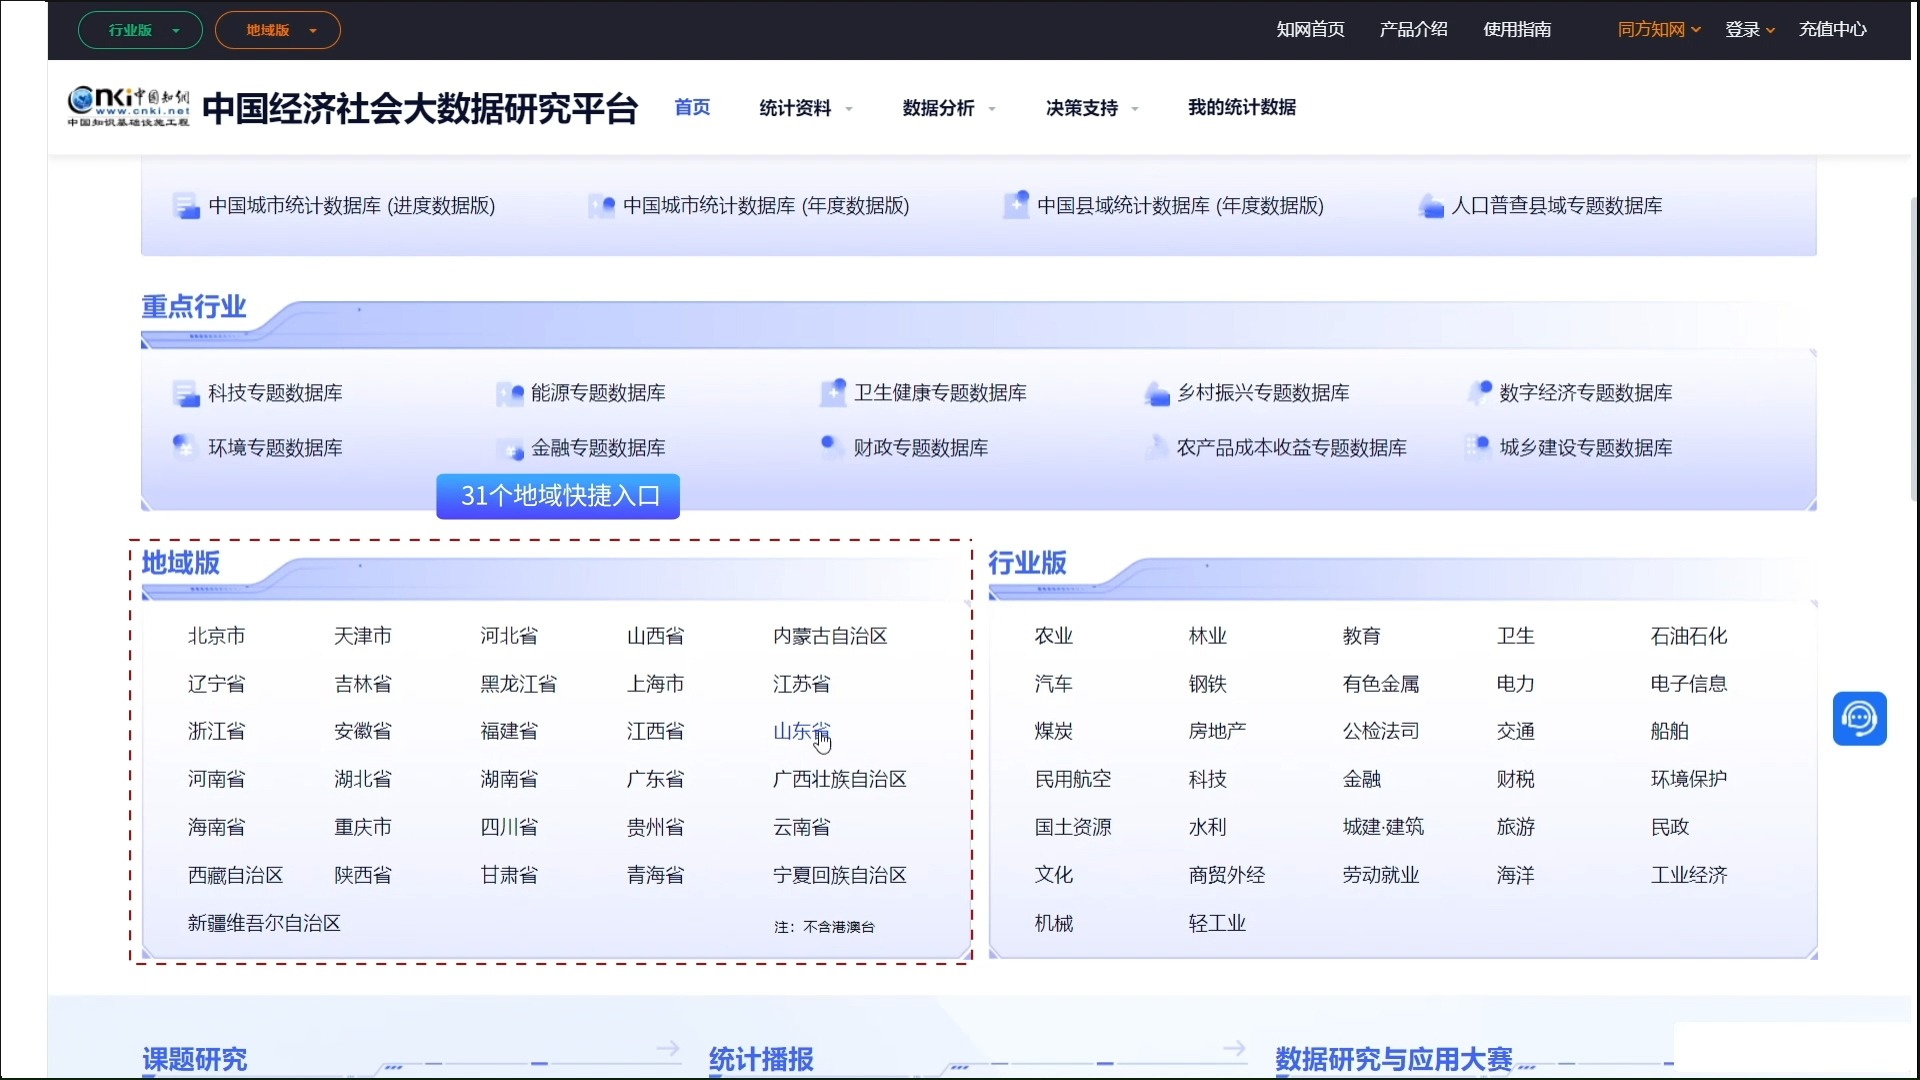This screenshot has width=1920, height=1080.
Task: Select 环境保护 industry
Action: [1688, 779]
